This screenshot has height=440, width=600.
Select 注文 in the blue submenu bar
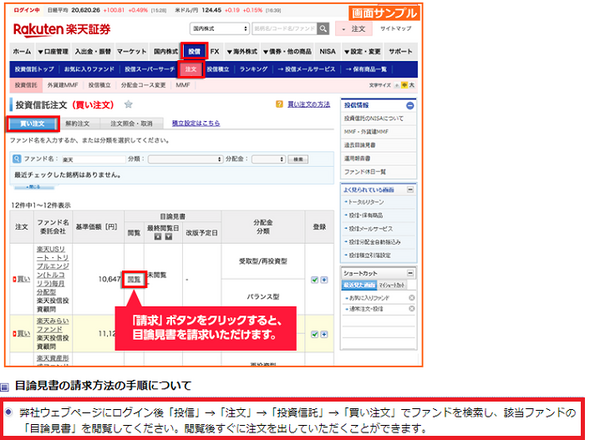tap(191, 69)
